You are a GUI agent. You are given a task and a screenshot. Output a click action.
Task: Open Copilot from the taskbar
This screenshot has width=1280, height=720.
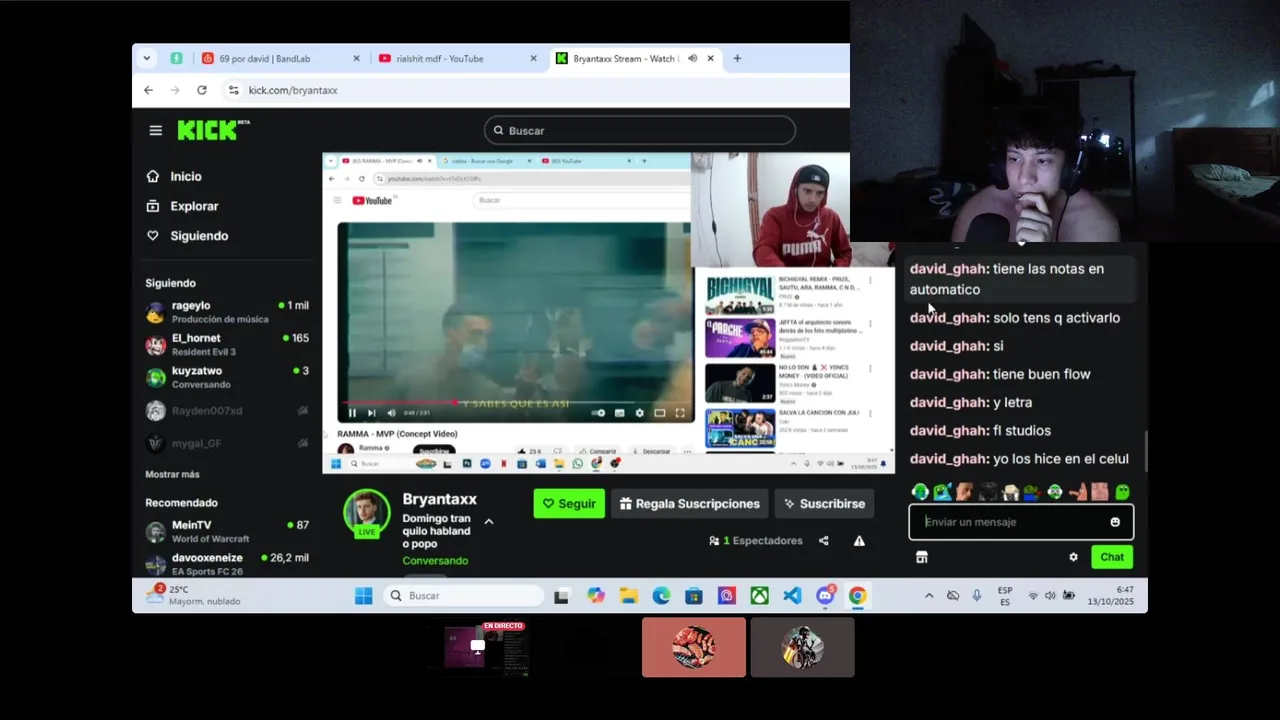pyautogui.click(x=596, y=596)
